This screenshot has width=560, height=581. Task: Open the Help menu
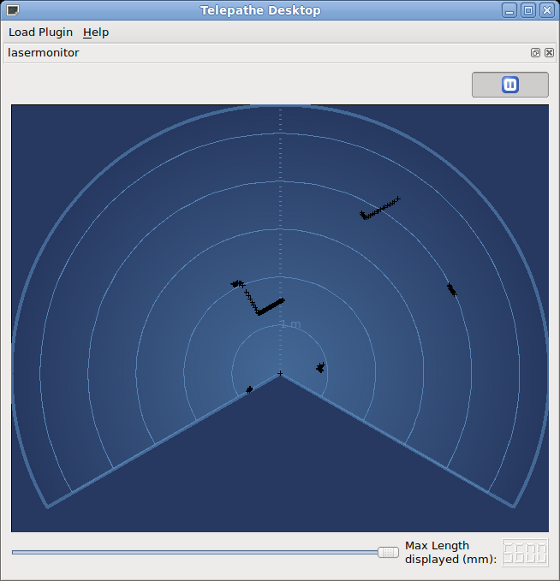pos(96,32)
